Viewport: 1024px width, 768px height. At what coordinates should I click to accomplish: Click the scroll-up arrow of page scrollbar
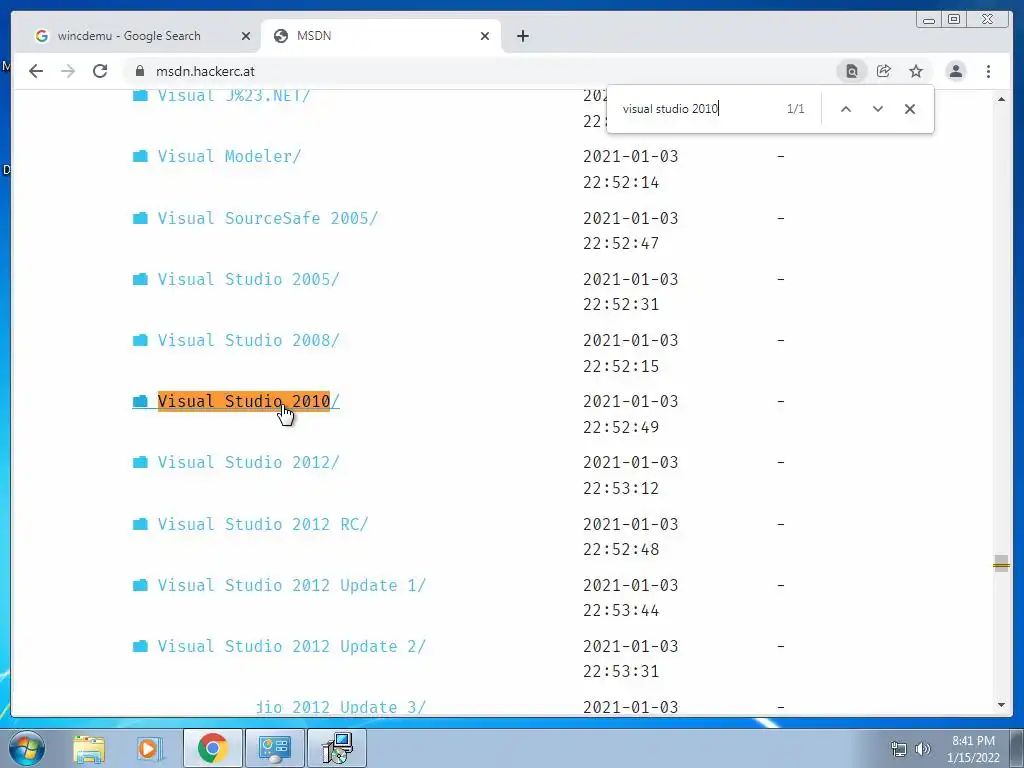(x=1001, y=99)
